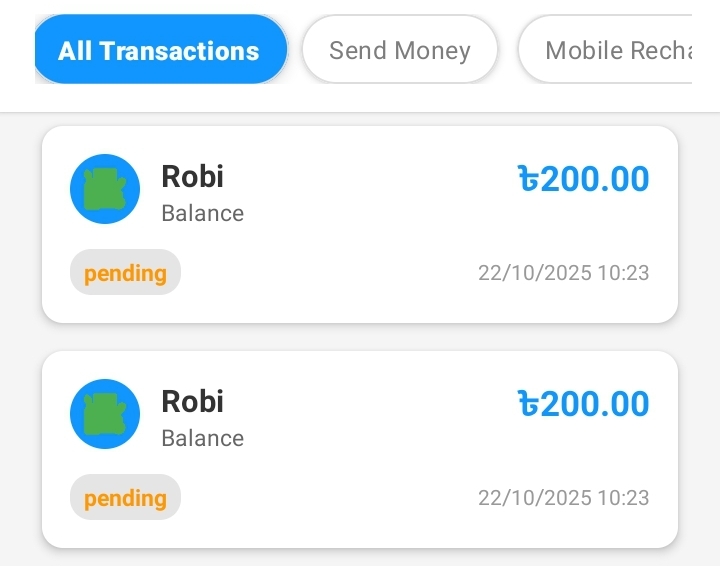Select the All Transactions tab
This screenshot has height=566, width=720.
click(x=160, y=50)
